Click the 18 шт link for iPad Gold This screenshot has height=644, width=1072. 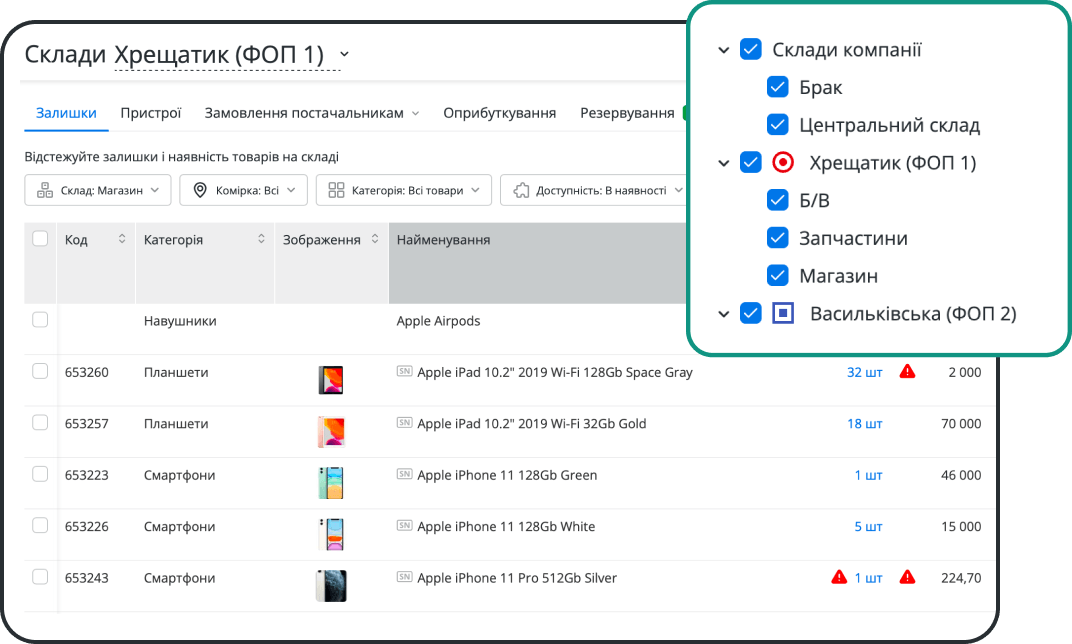[x=864, y=424]
